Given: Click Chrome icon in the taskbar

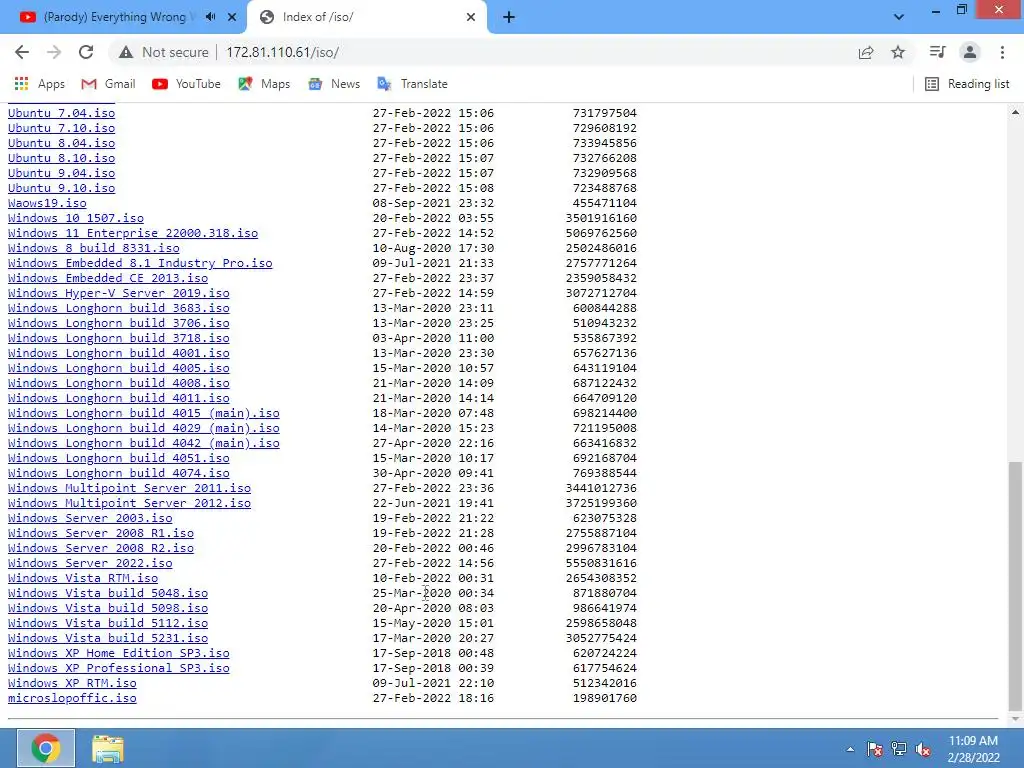Looking at the screenshot, I should tap(46, 748).
